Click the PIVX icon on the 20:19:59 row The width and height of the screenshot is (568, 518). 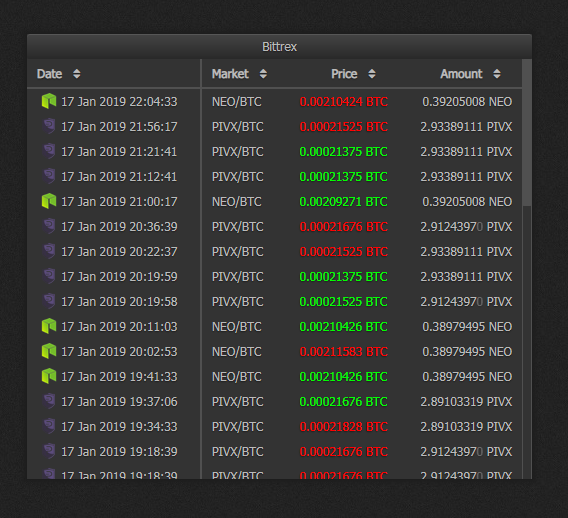49,276
